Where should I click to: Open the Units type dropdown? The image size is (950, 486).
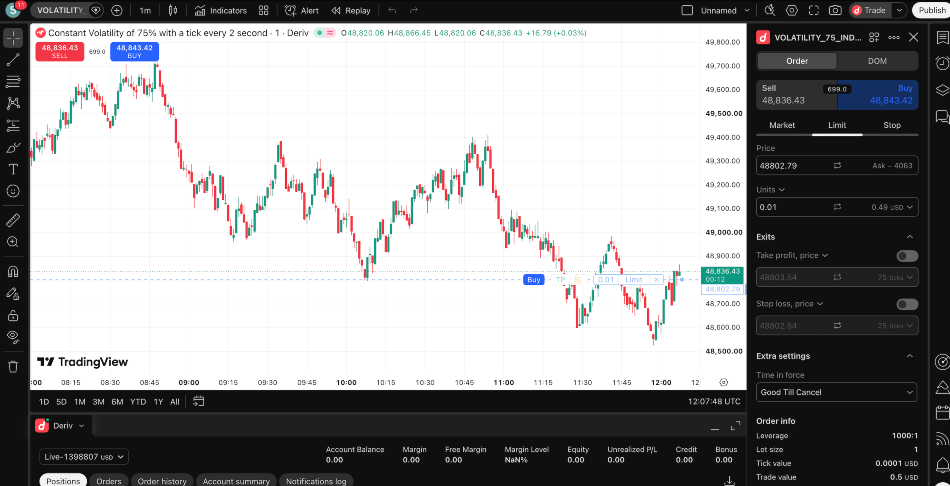click(x=771, y=190)
